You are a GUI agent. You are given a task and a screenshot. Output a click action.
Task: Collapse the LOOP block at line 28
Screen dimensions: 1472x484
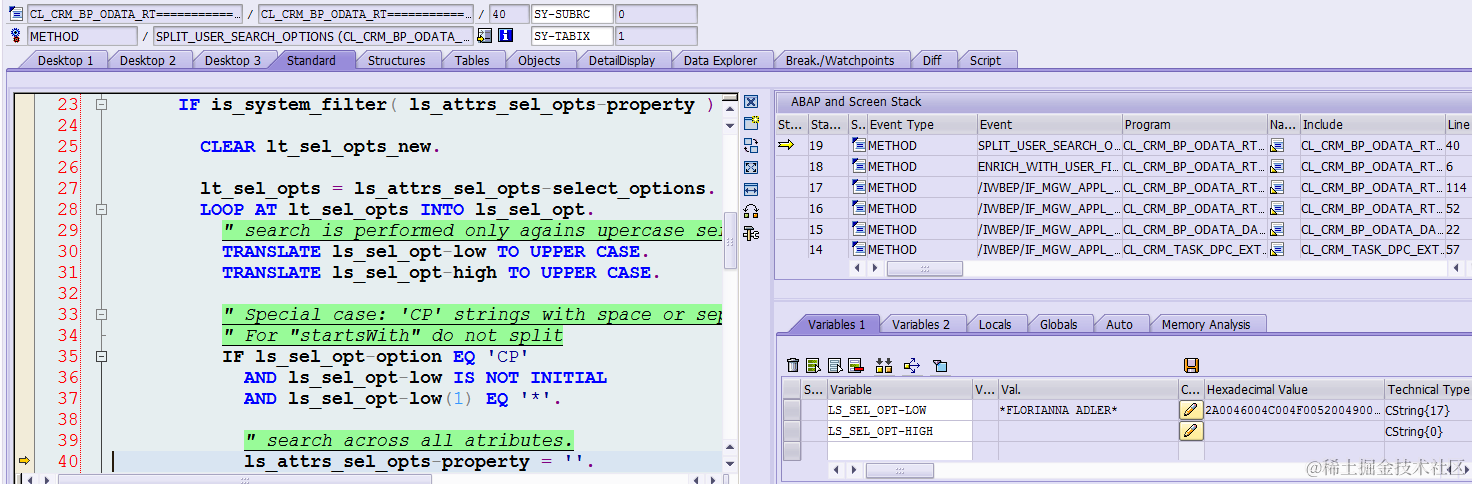click(100, 210)
